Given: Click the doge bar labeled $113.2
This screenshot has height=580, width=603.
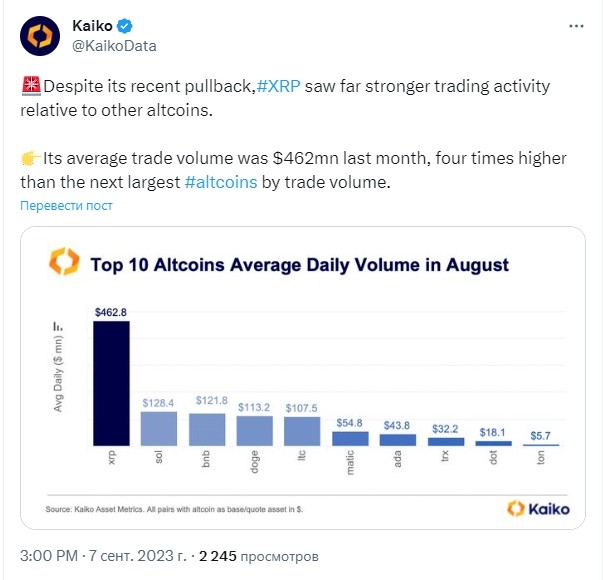Looking at the screenshot, I should point(254,430).
